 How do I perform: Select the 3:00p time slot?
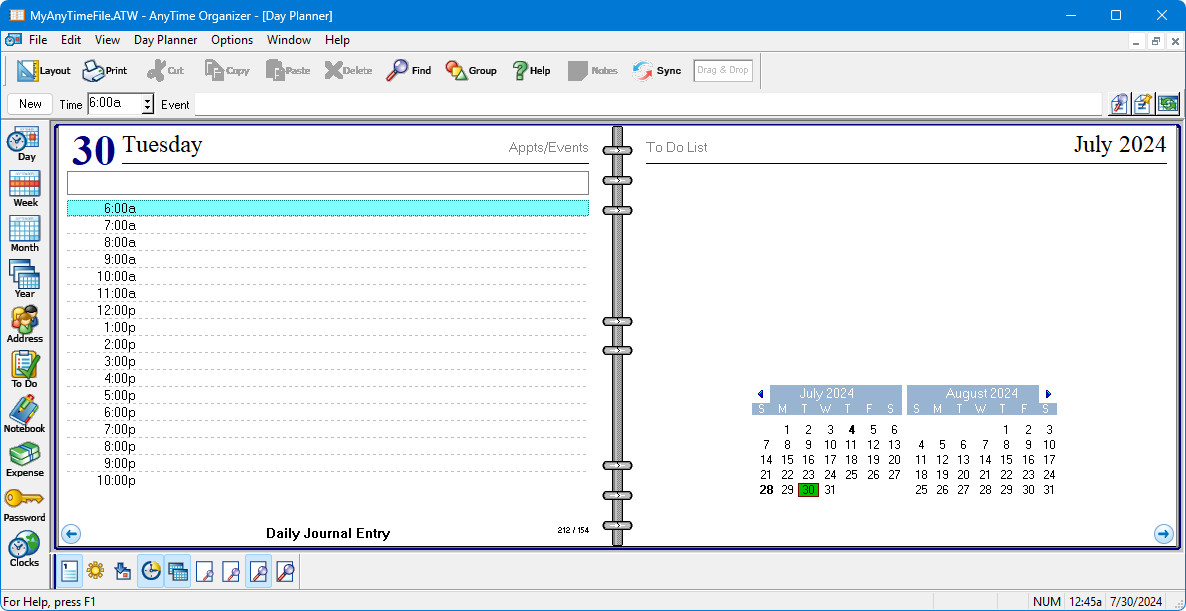point(328,361)
